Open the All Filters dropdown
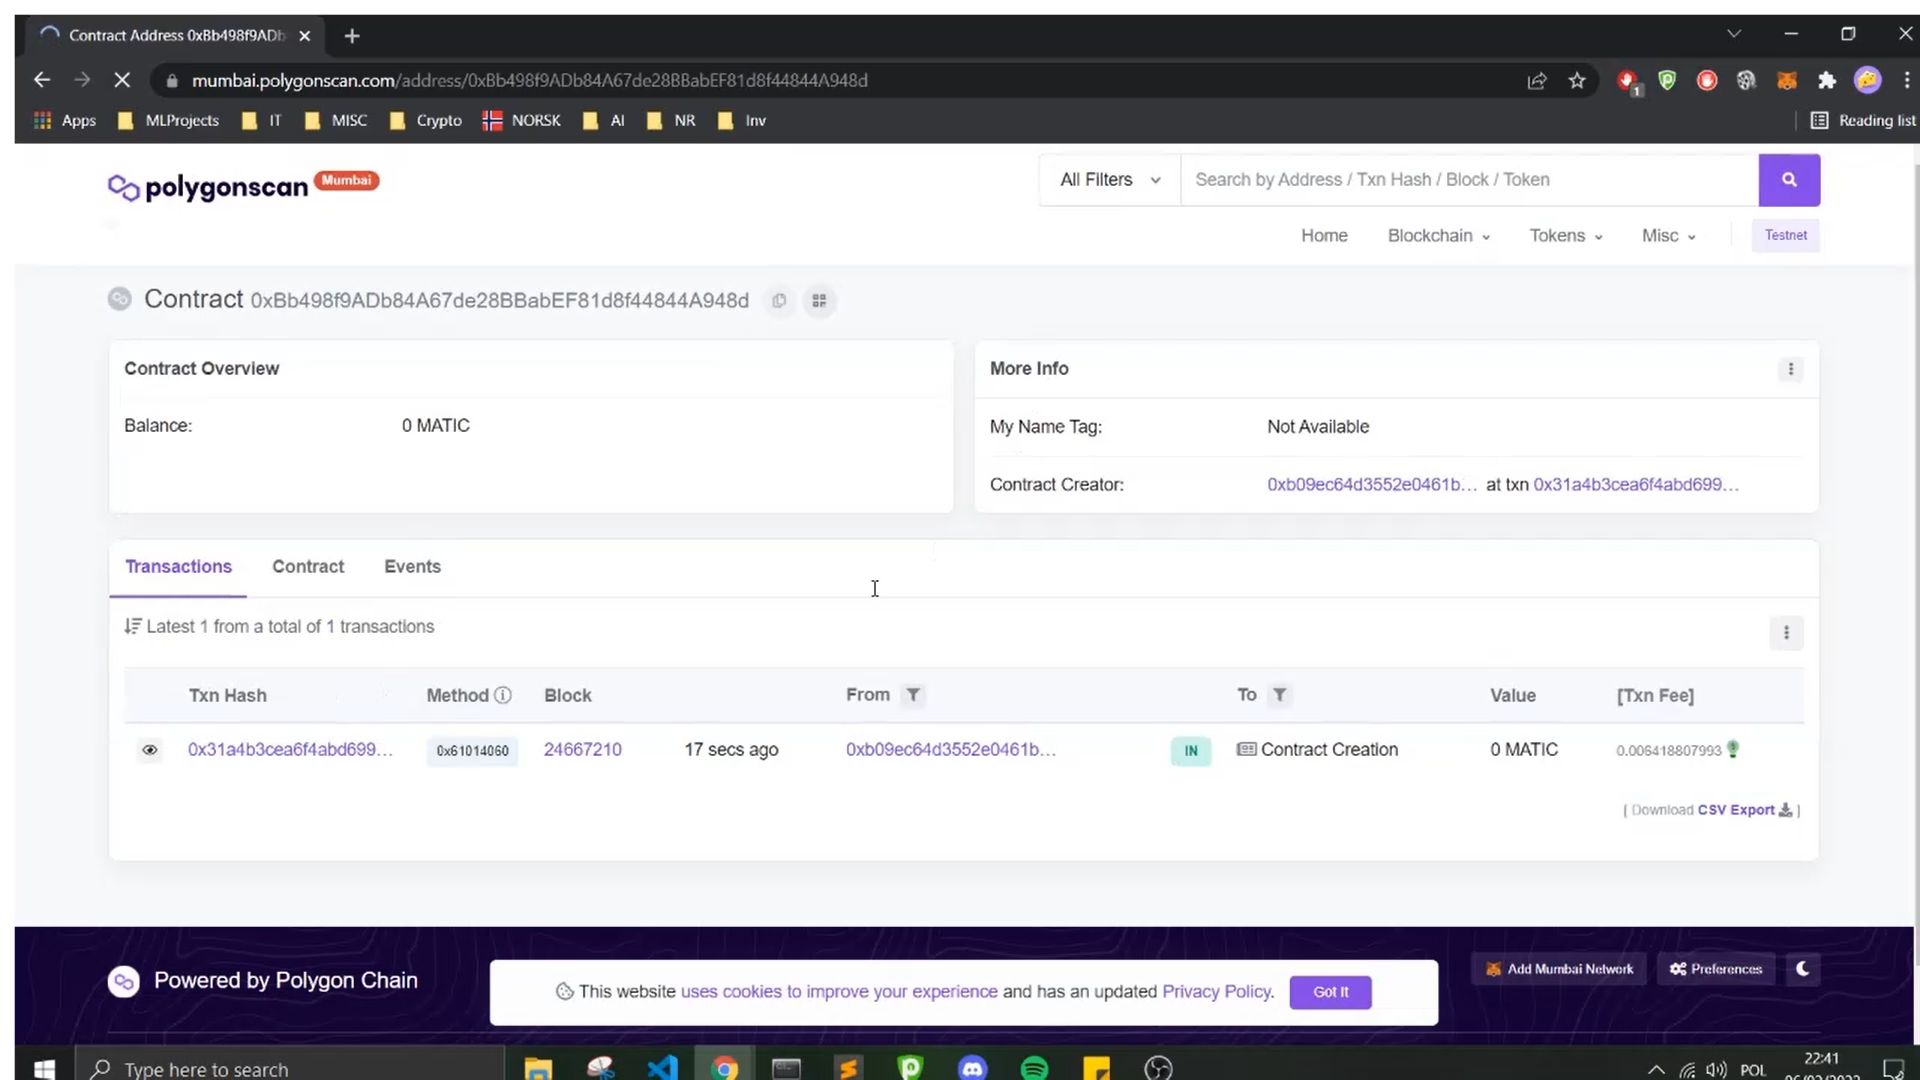The width and height of the screenshot is (1920, 1080). [x=1110, y=180]
